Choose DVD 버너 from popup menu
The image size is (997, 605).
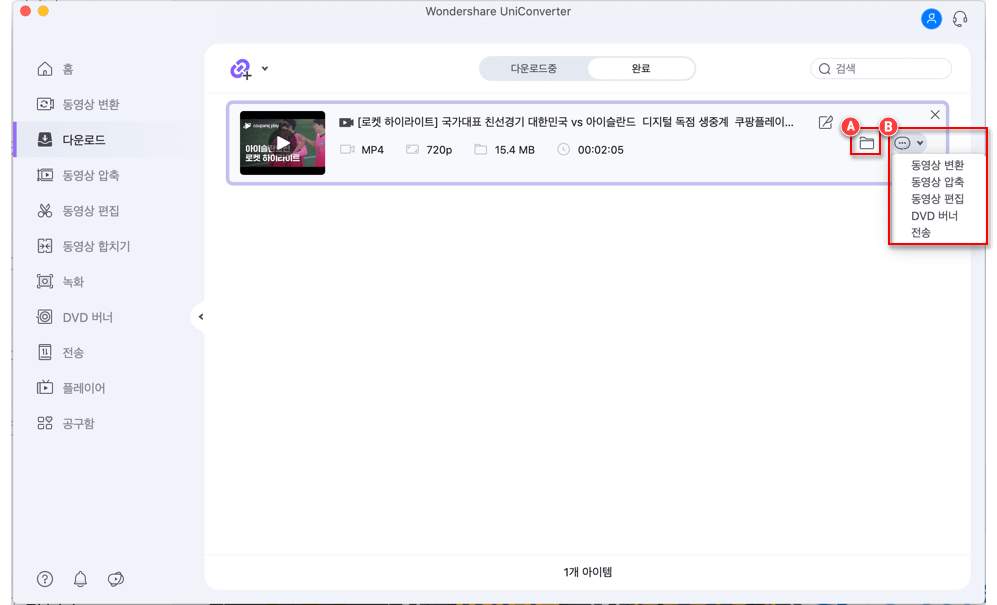(934, 216)
